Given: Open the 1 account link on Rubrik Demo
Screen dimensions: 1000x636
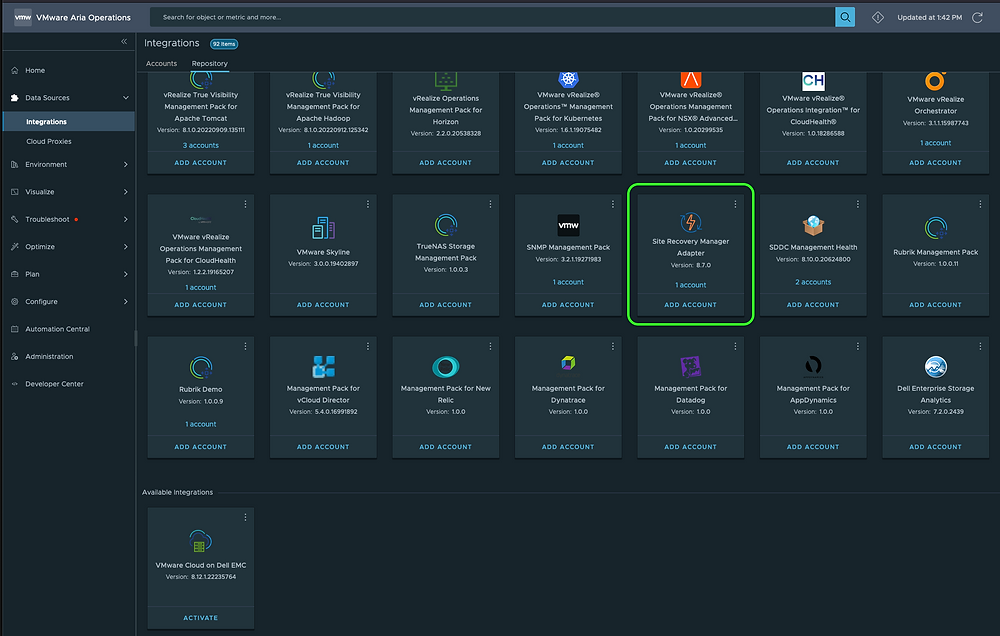Looking at the screenshot, I should pos(201,424).
